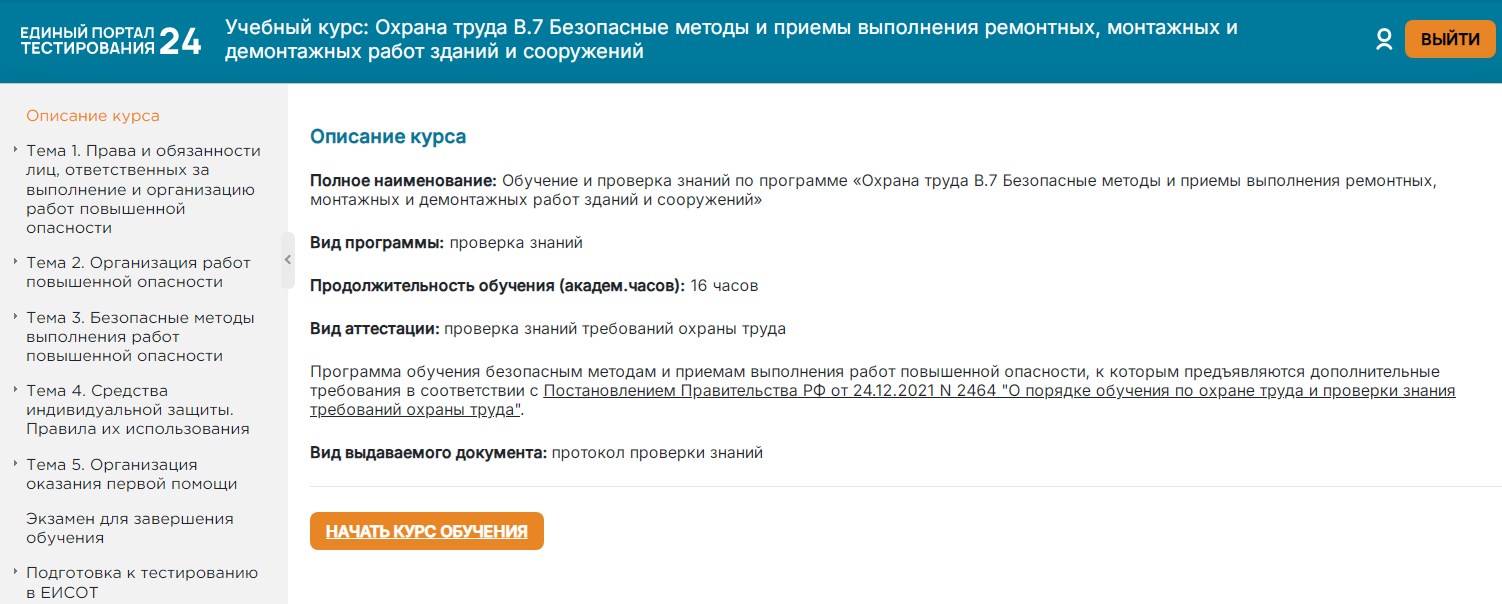Image resolution: width=1502 pixels, height=604 pixels.
Task: Select Тема 4. Средства индивидуальной защиты
Action: 137,409
